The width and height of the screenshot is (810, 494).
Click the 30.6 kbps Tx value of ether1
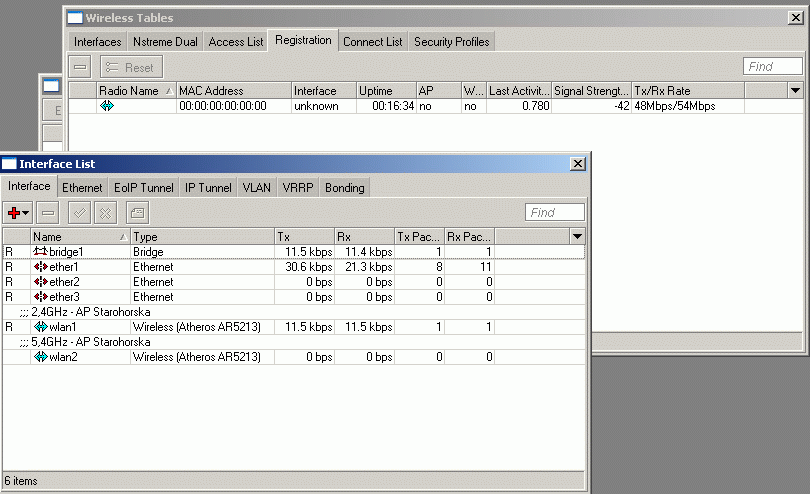click(309, 267)
